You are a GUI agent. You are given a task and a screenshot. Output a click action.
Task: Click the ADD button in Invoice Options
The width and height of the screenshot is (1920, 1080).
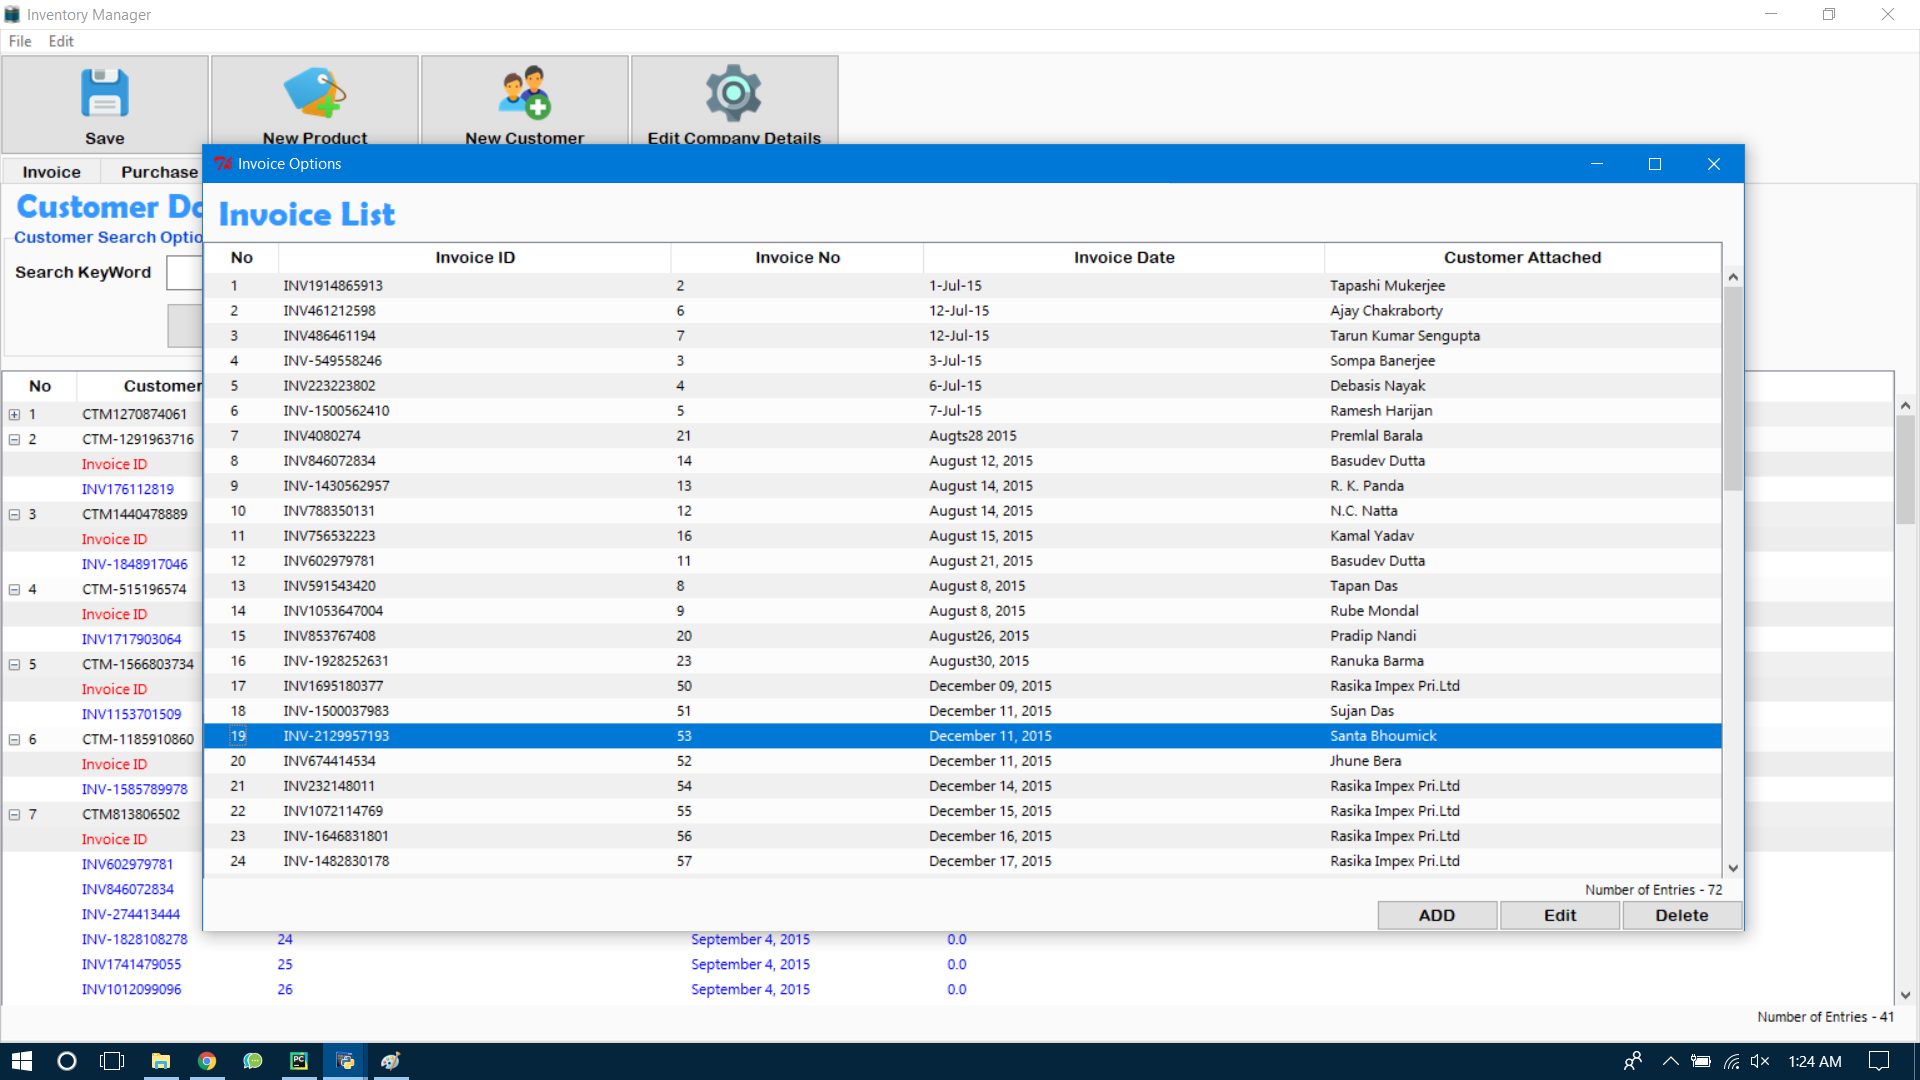point(1437,915)
